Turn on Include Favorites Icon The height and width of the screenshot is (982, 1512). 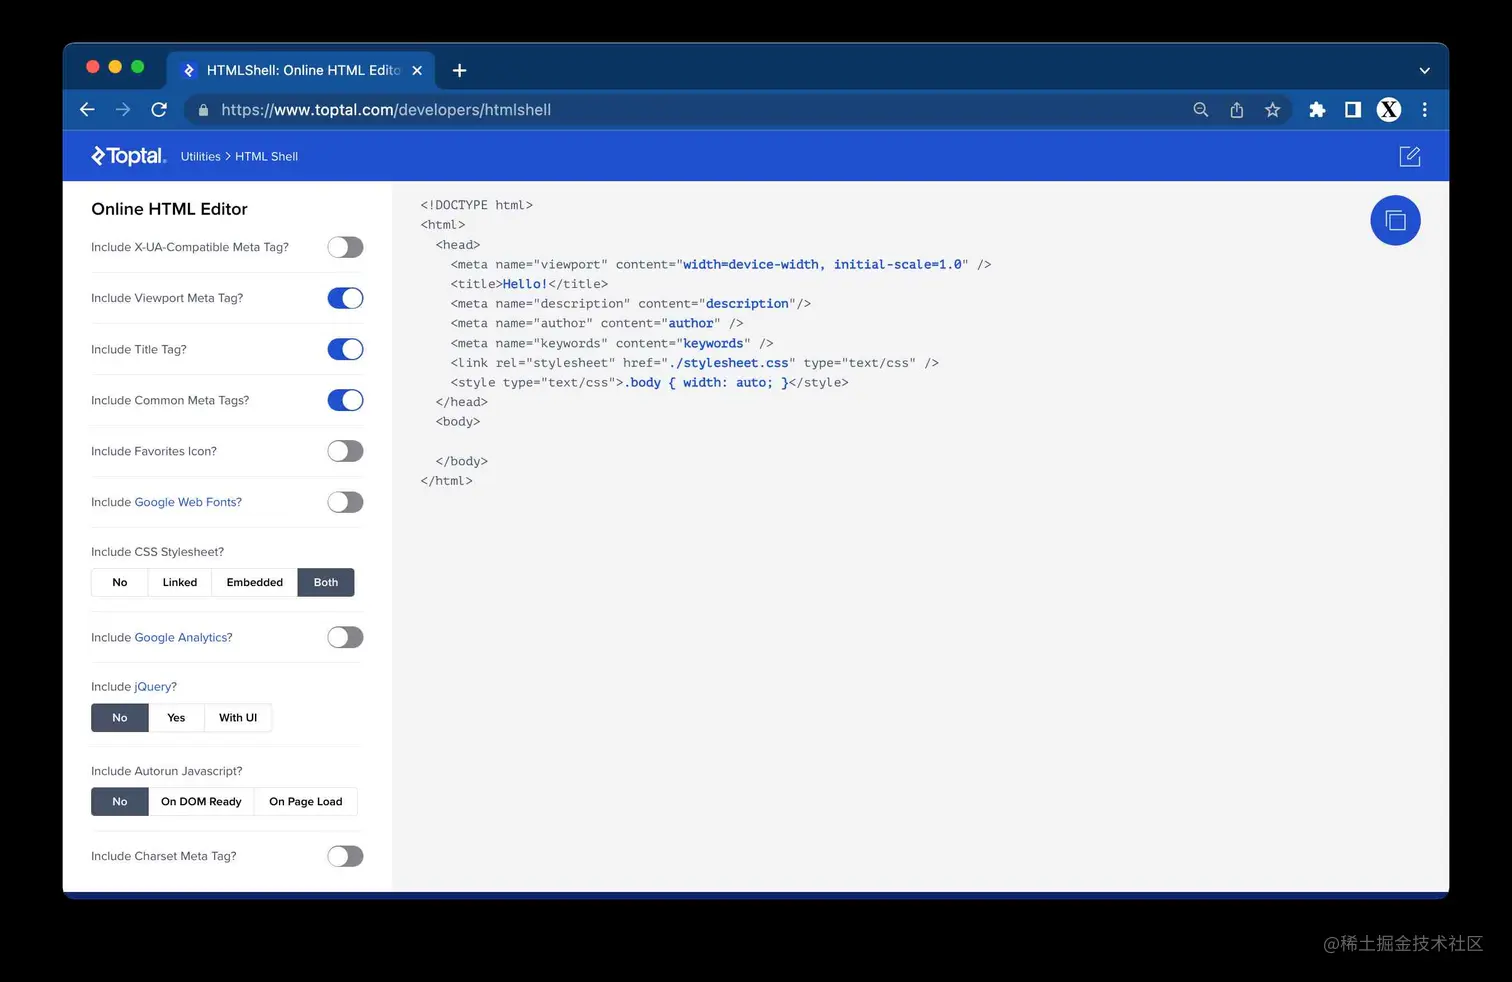pyautogui.click(x=345, y=451)
